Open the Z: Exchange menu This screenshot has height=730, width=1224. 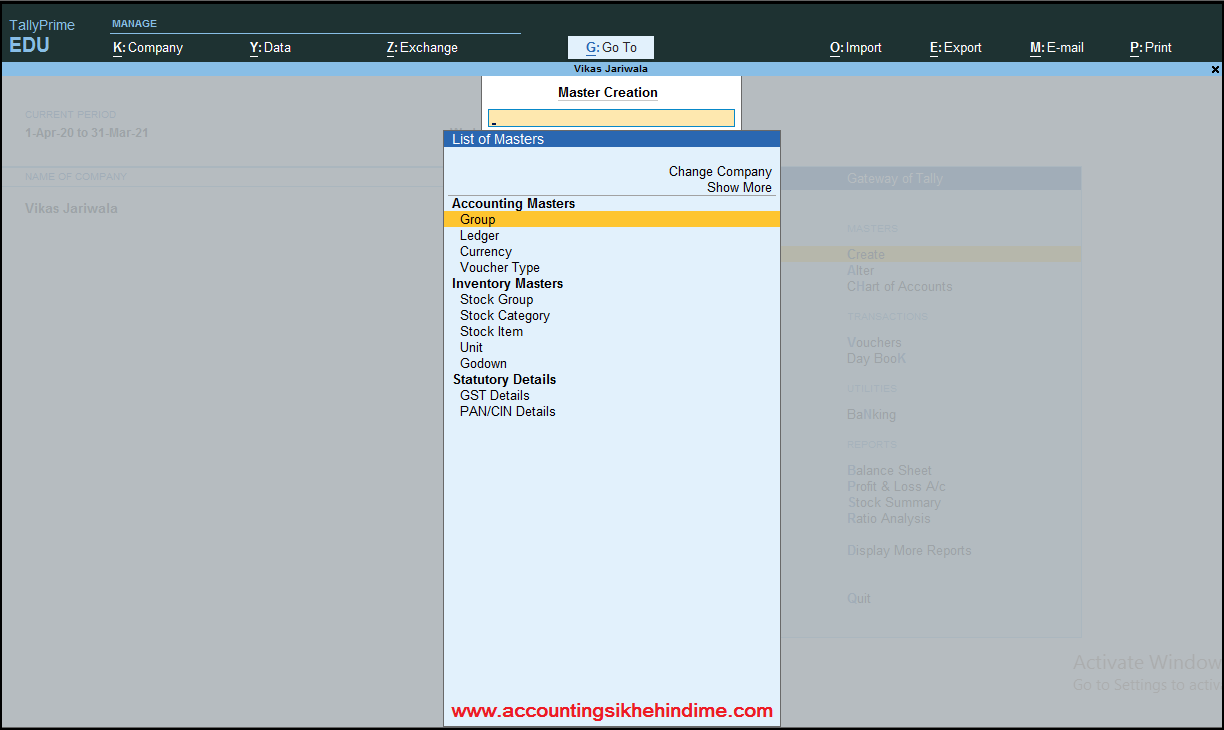click(x=422, y=47)
